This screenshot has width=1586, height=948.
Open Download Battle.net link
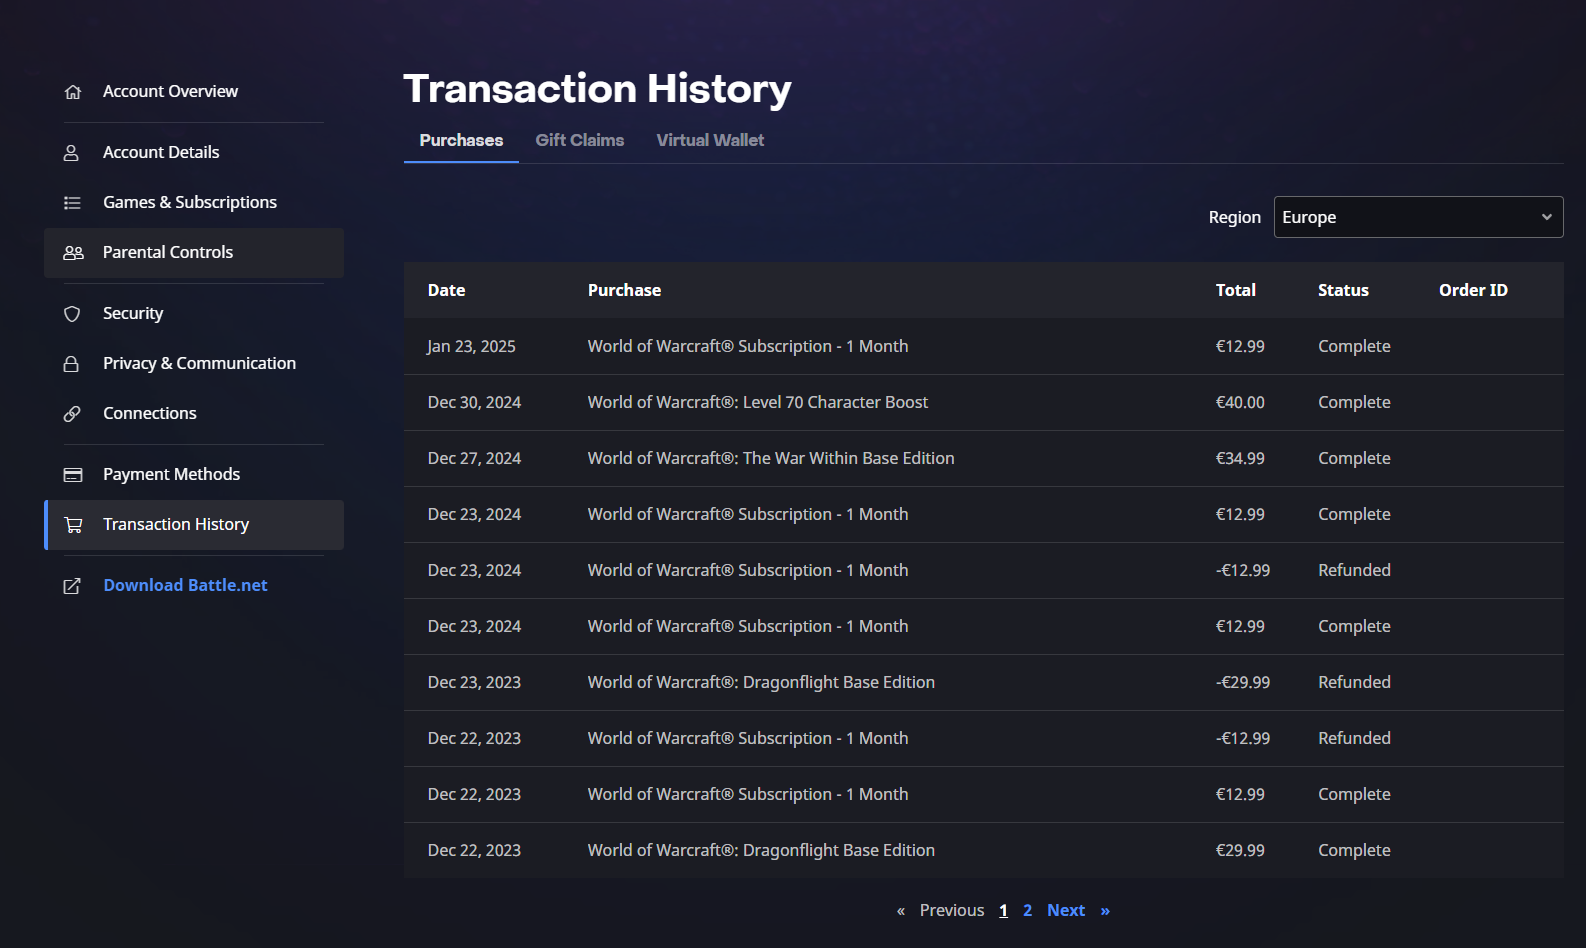click(x=185, y=585)
